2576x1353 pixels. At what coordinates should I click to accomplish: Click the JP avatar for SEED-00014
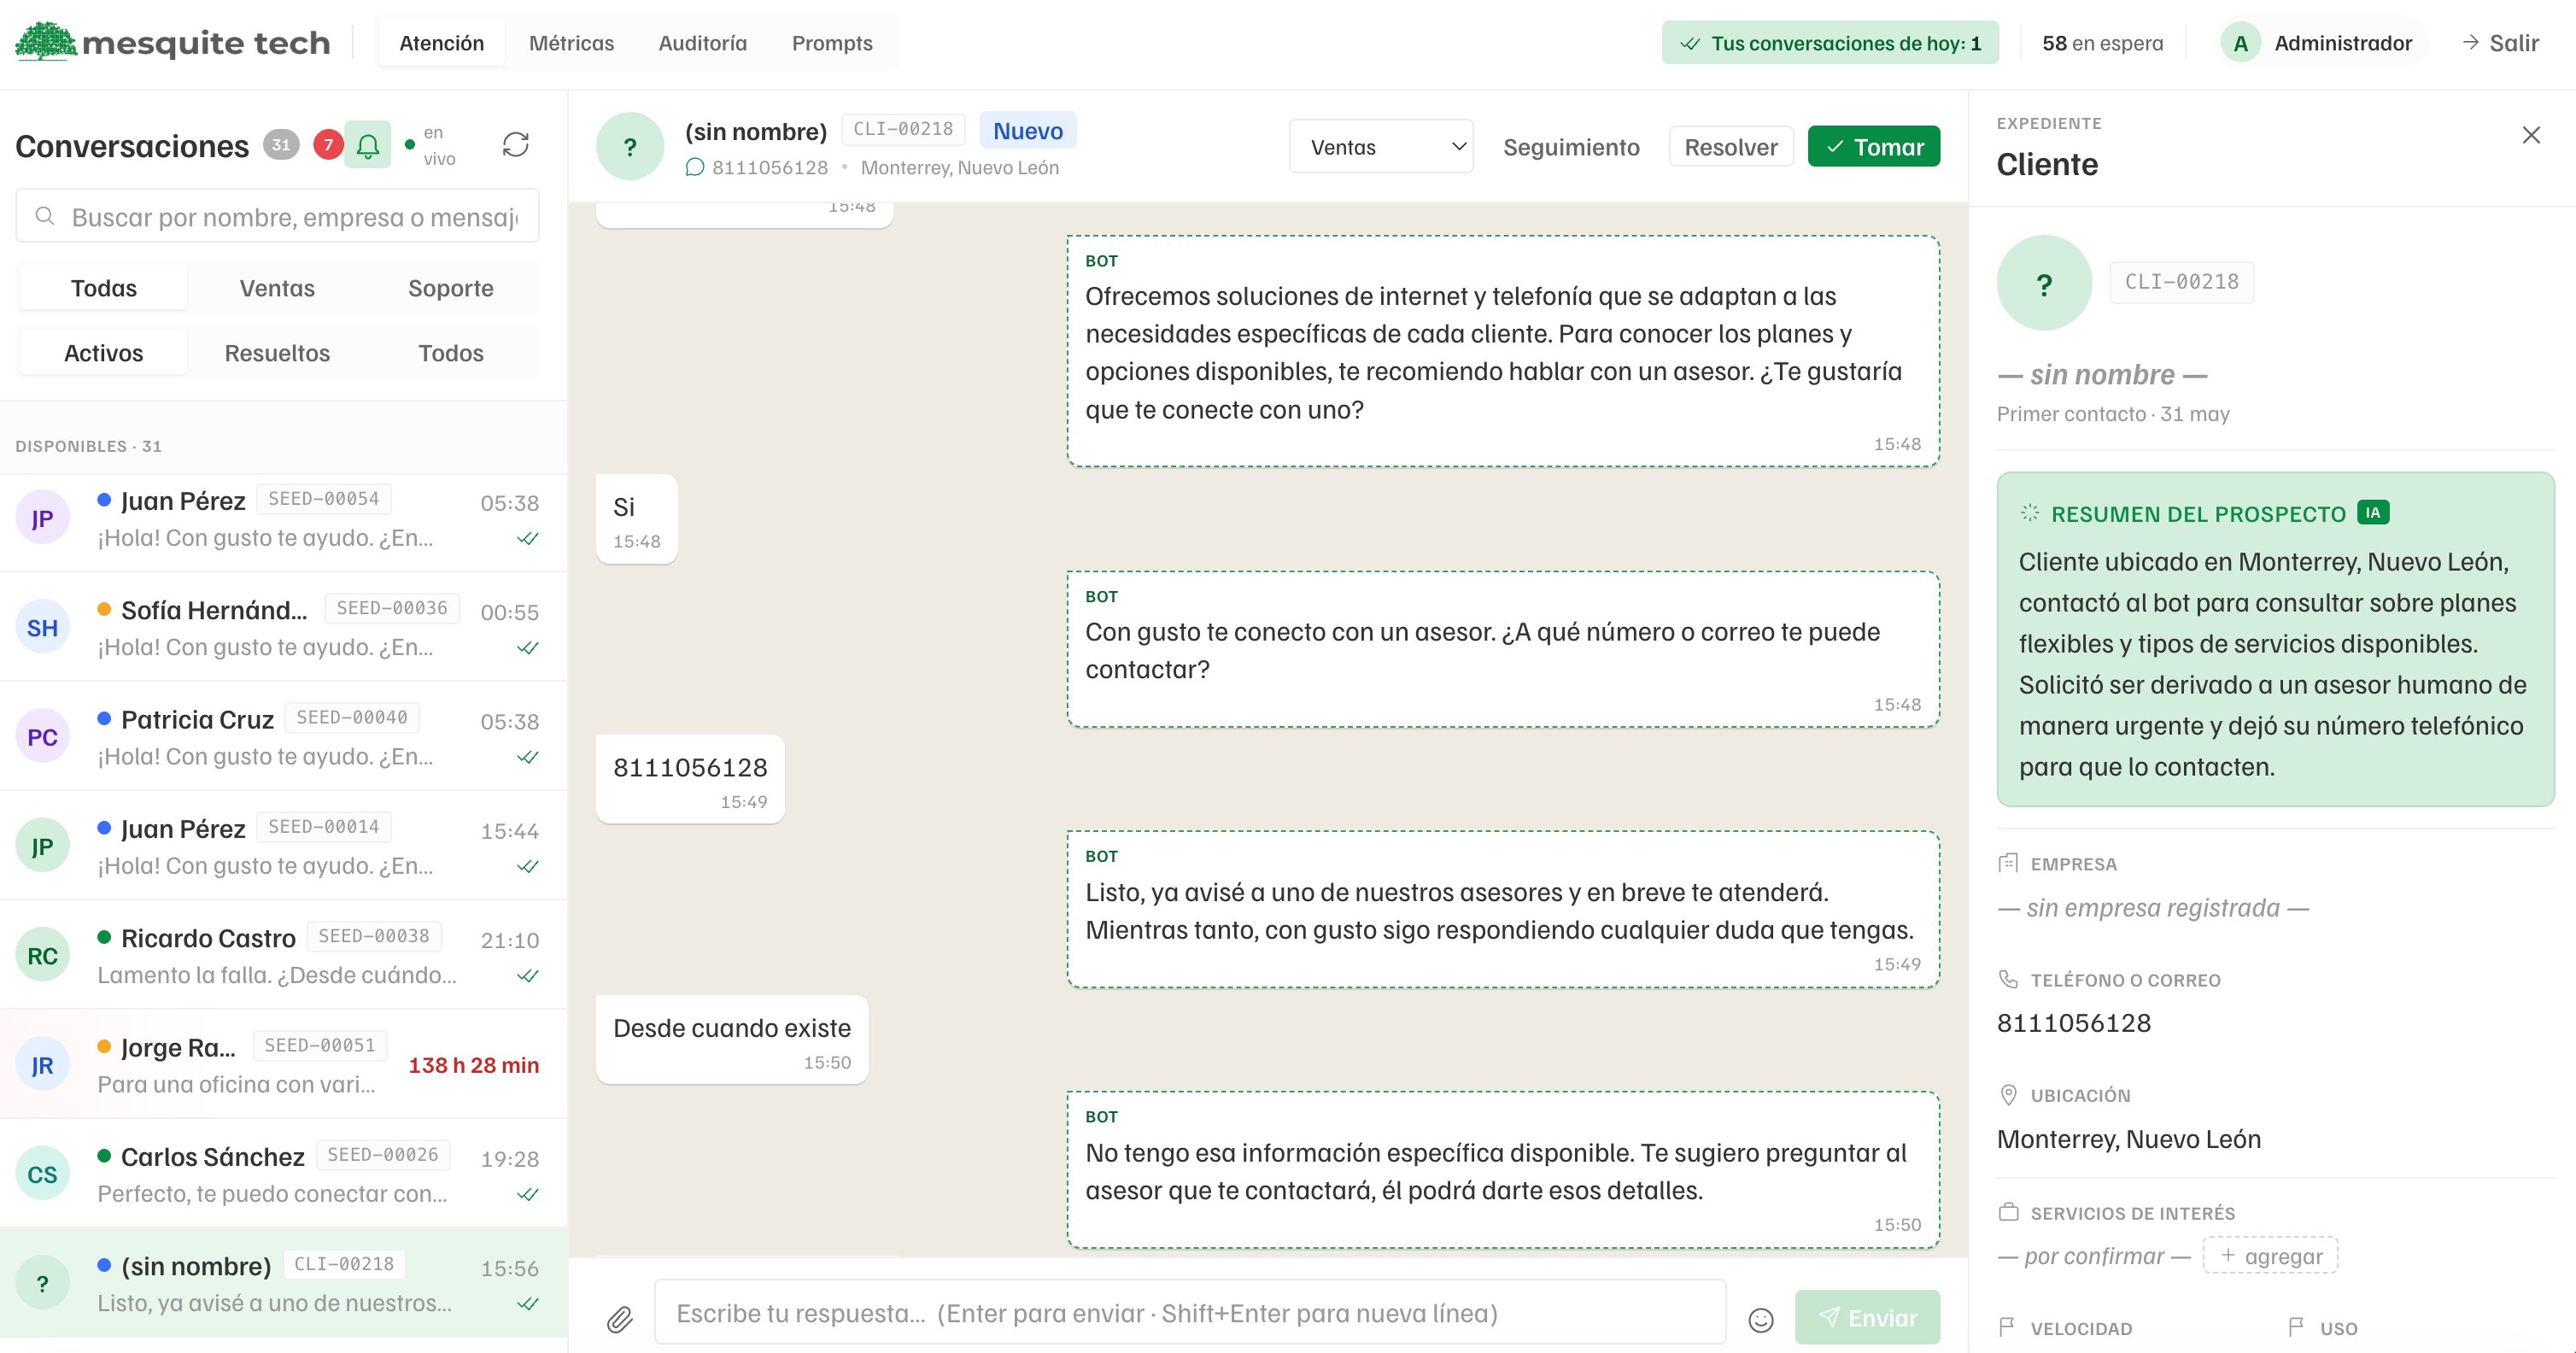pos(42,846)
